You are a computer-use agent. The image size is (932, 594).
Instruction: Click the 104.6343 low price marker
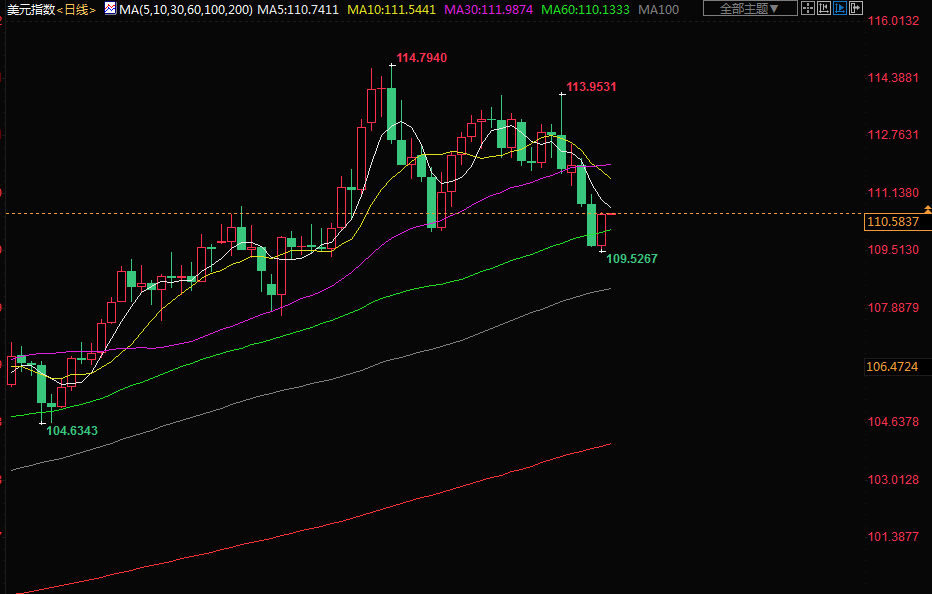(x=72, y=430)
